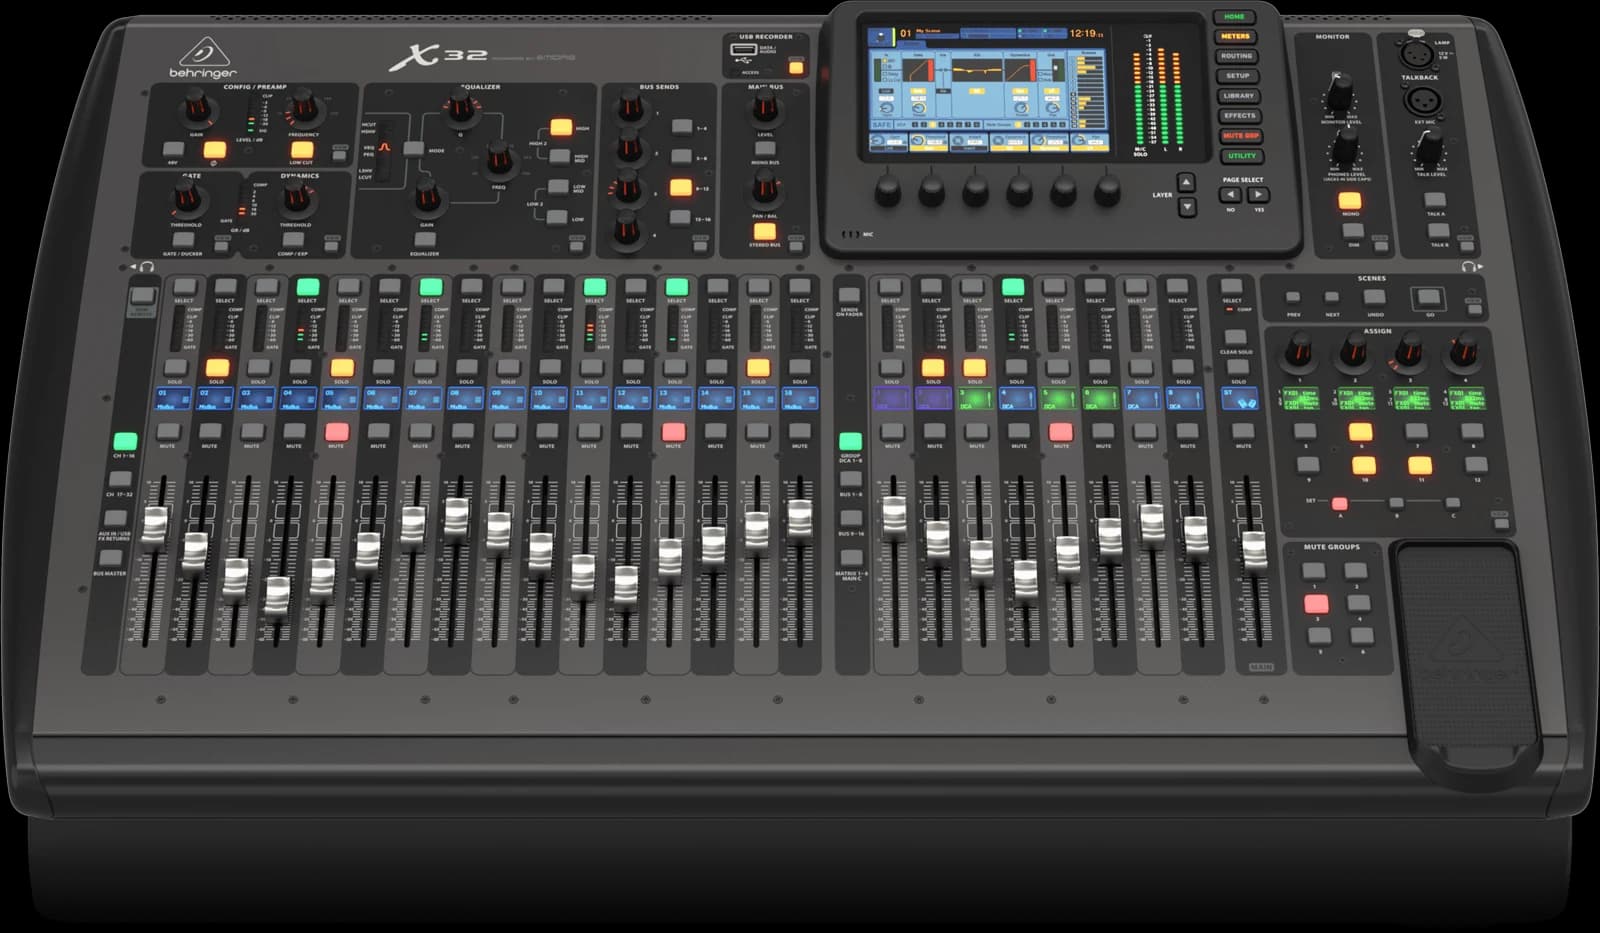This screenshot has height=933, width=1600.
Task: Toggle the monitor MONO button
Action: point(1349,200)
